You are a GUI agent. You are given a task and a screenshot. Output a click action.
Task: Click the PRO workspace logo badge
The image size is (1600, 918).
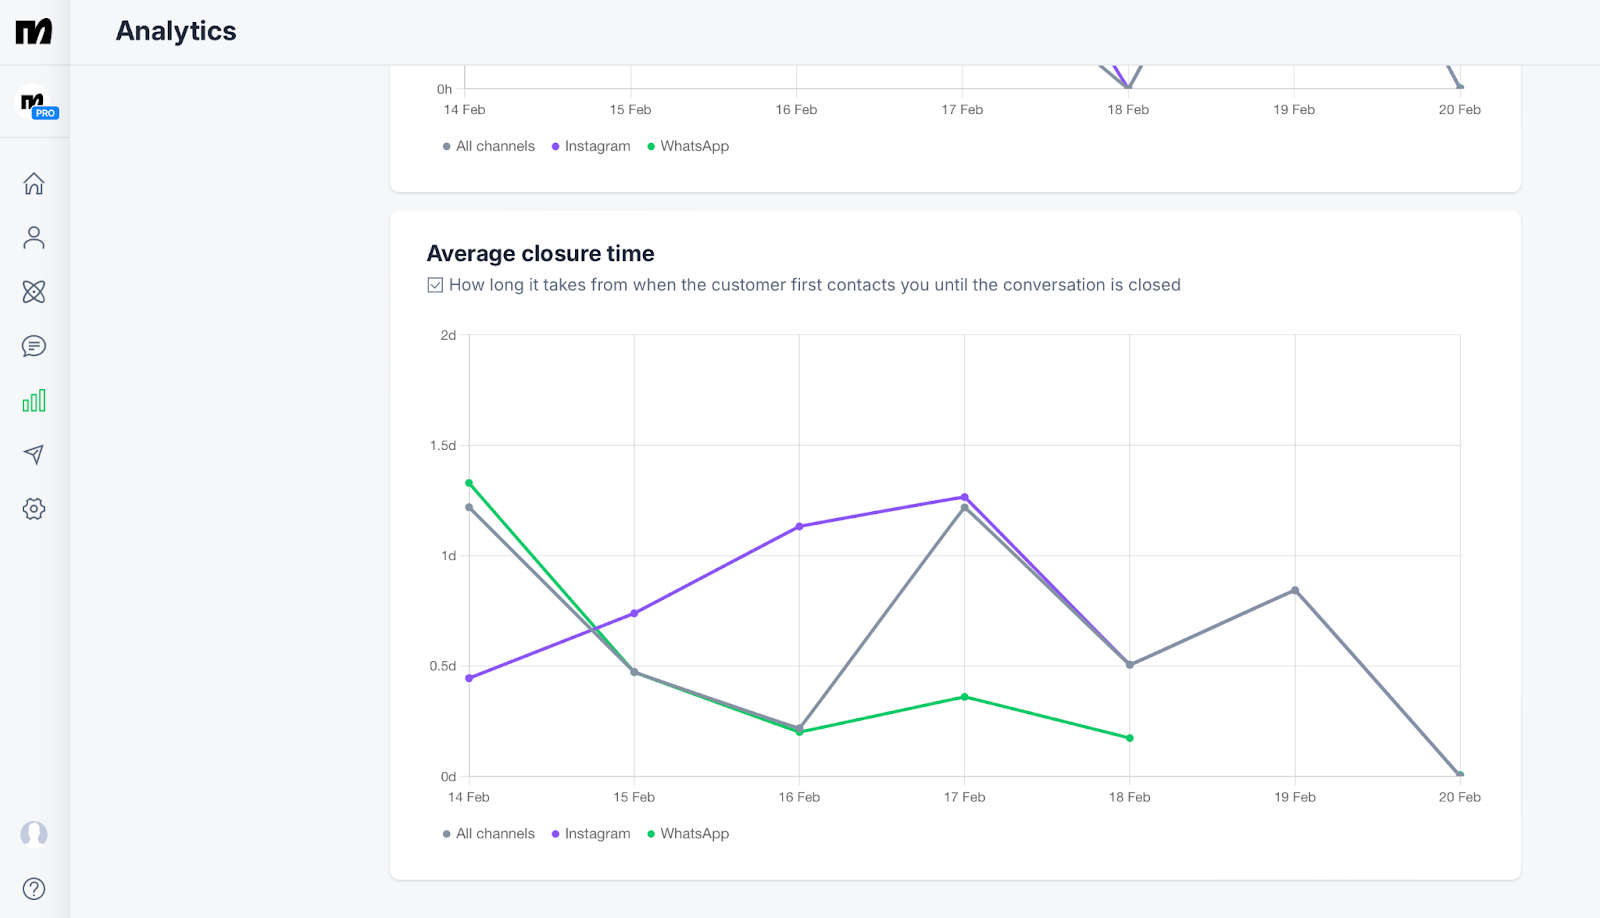(x=38, y=104)
